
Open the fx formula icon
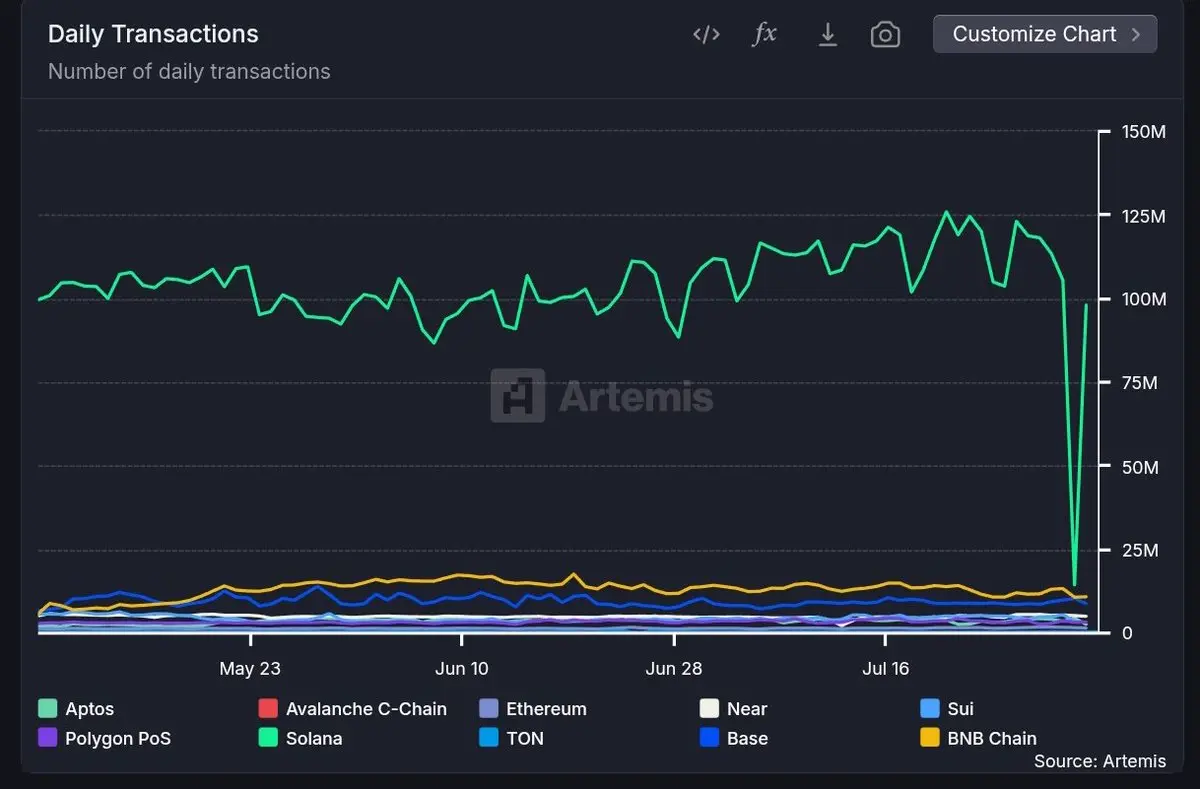(764, 34)
